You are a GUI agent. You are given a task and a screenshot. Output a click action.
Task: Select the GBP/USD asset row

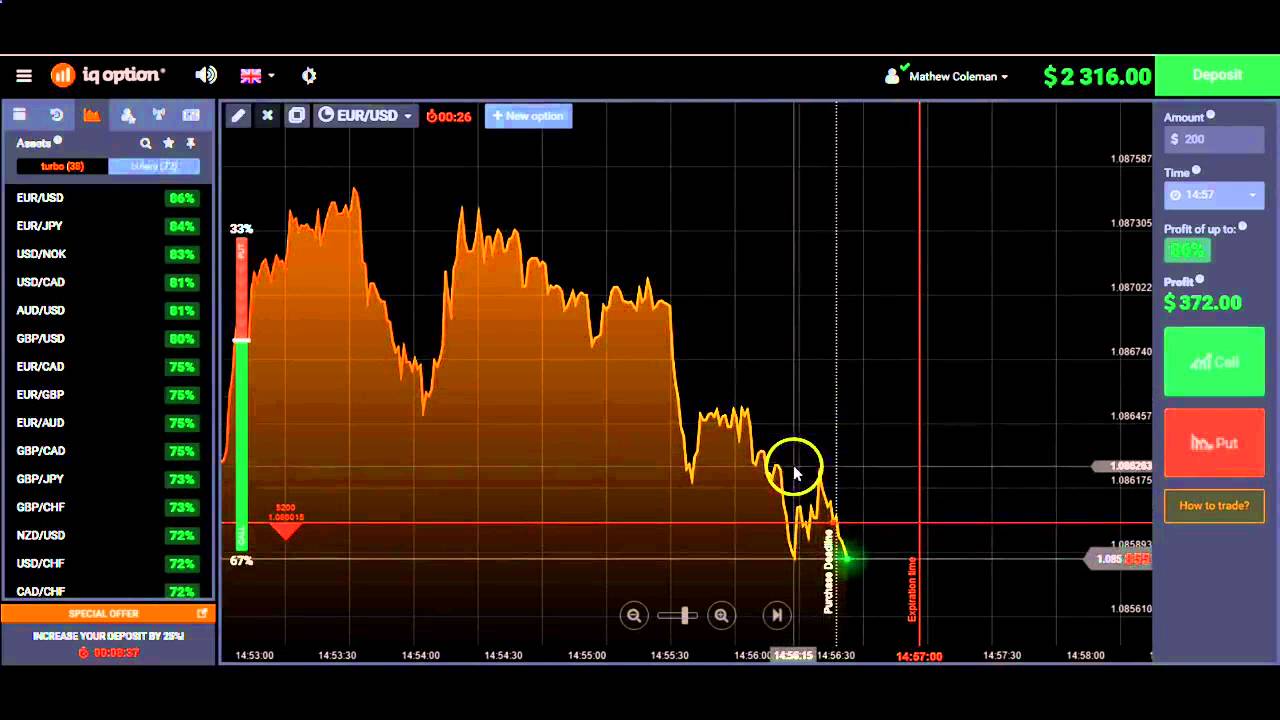pyautogui.click(x=106, y=338)
